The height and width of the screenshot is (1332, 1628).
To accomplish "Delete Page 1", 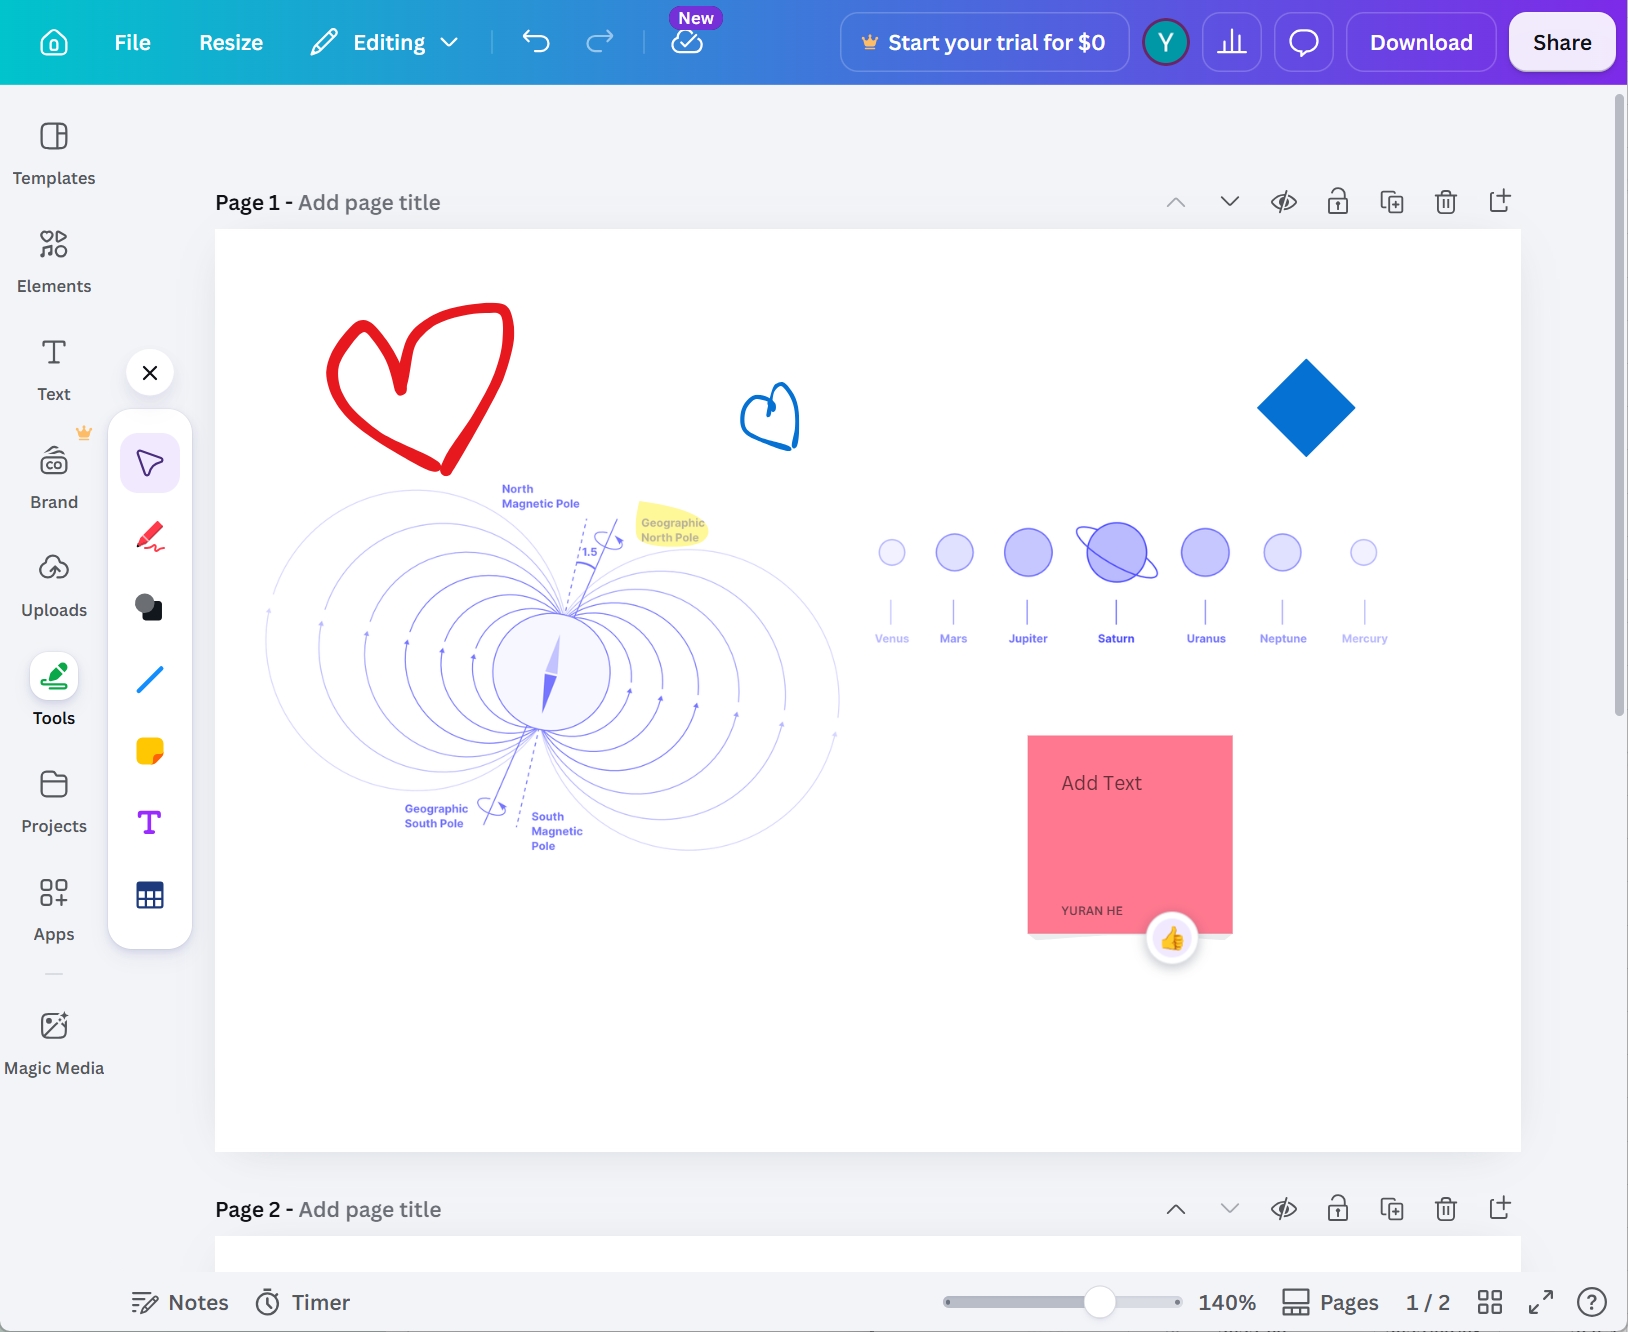I will click(x=1446, y=202).
